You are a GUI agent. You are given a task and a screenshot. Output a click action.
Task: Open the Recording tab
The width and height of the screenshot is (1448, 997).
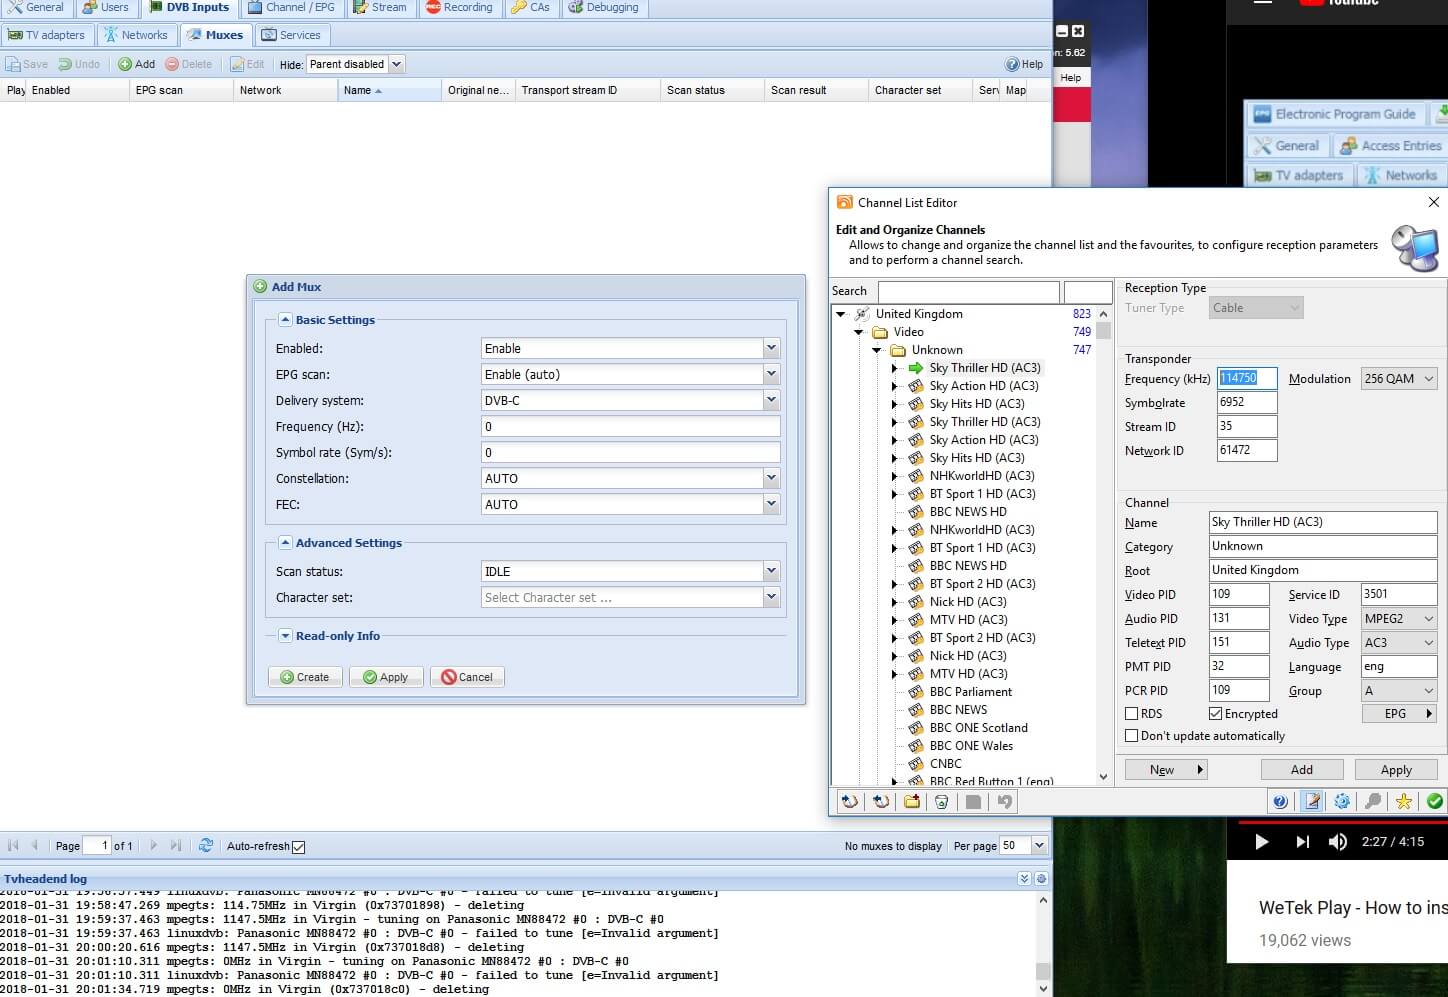(x=459, y=7)
